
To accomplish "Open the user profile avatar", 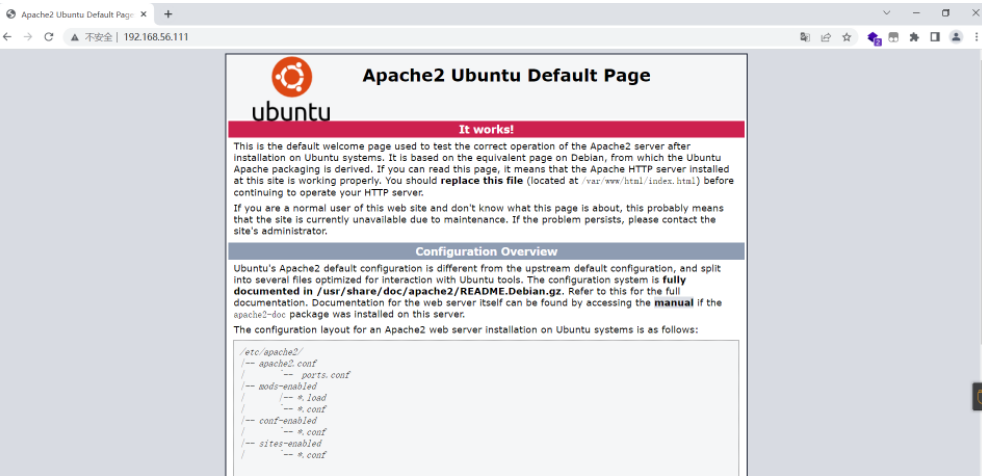I will coord(956,37).
